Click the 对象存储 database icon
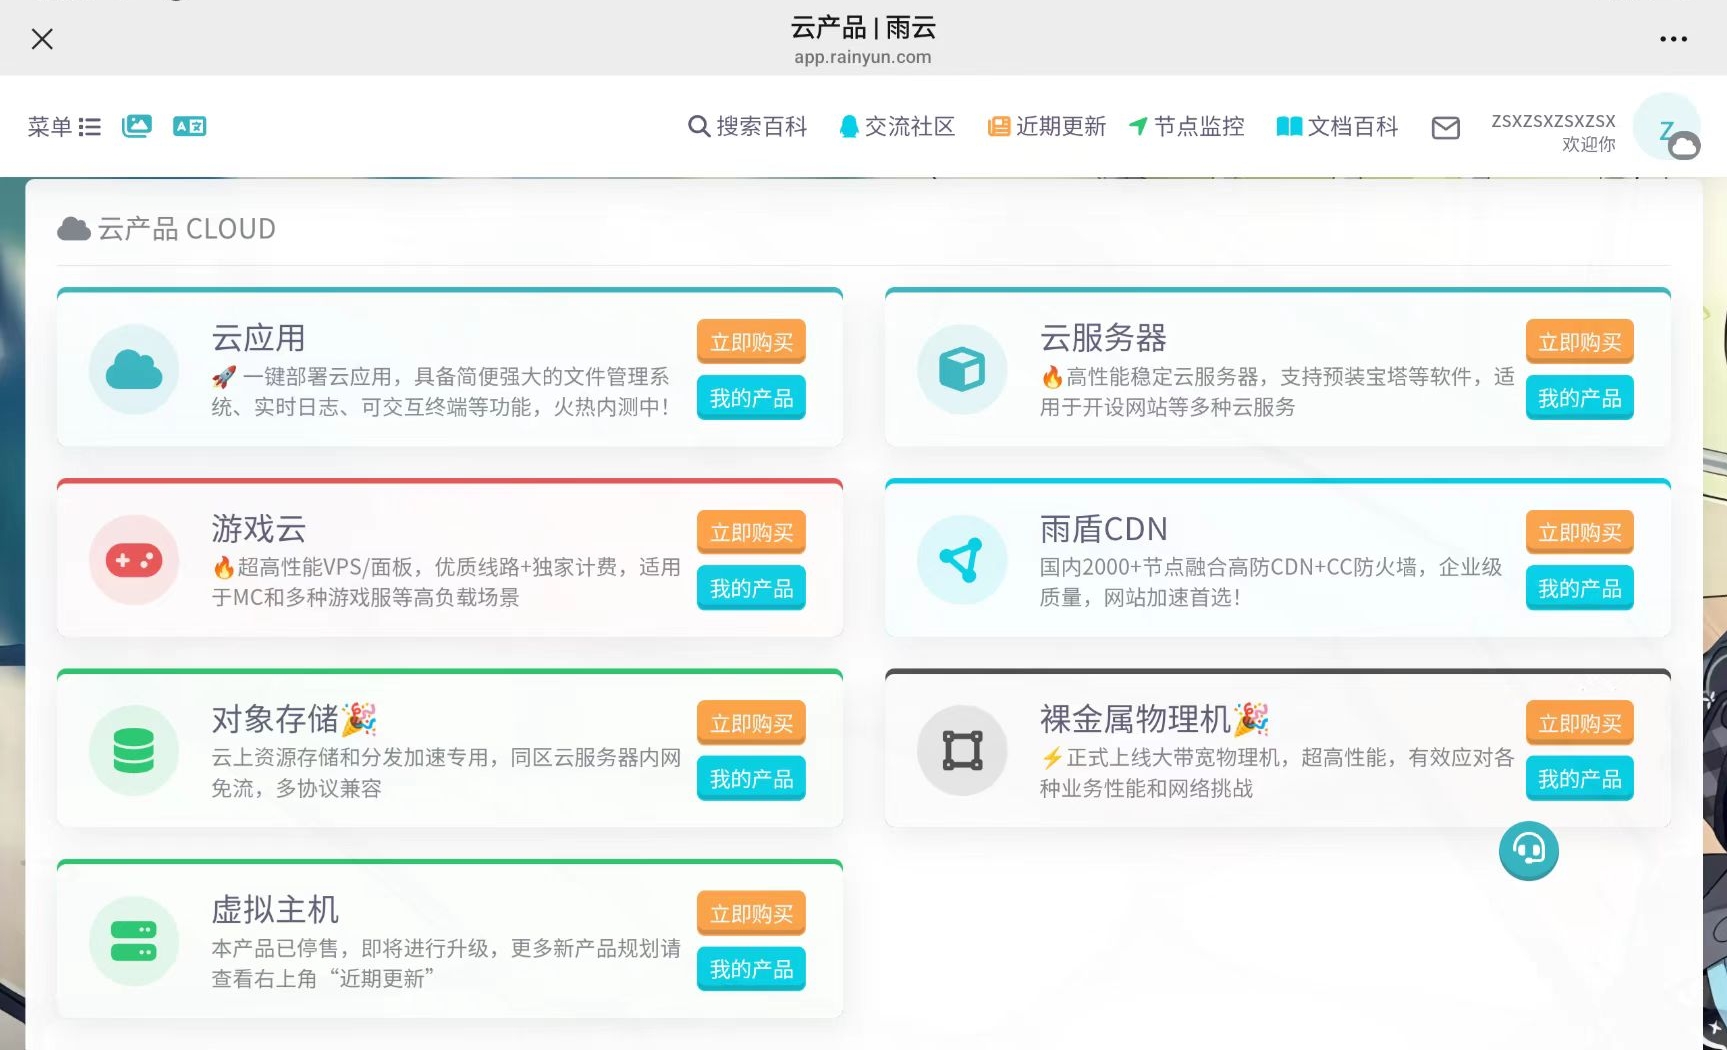Screen dimensions: 1727x1050 point(134,750)
